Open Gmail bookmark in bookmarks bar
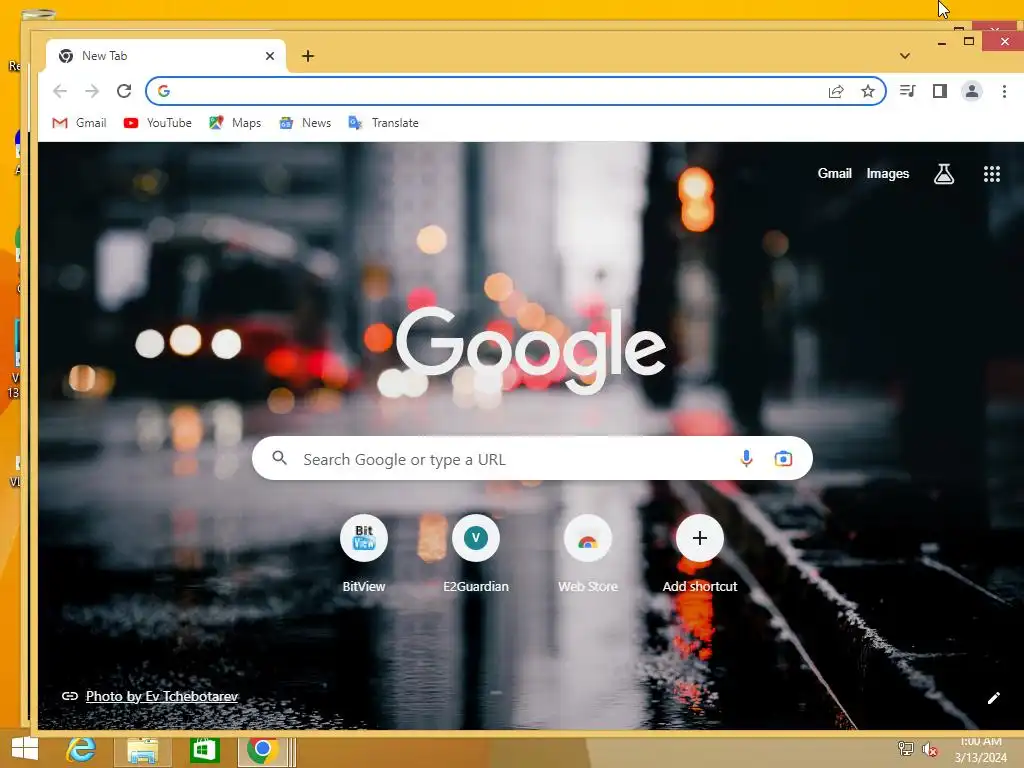Screen dimensions: 1024x768 [x=79, y=123]
